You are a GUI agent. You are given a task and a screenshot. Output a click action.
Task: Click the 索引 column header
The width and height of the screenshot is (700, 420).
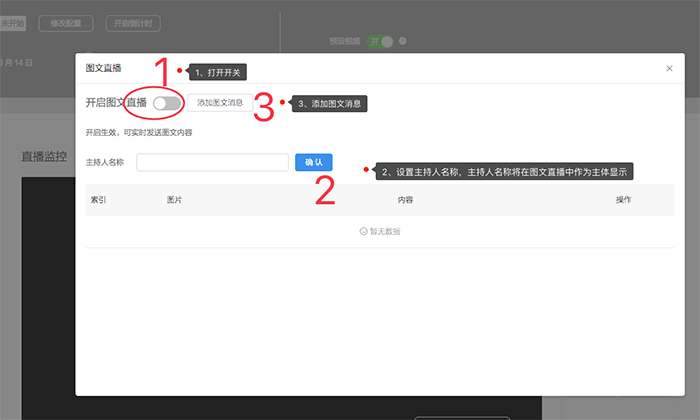[98, 200]
